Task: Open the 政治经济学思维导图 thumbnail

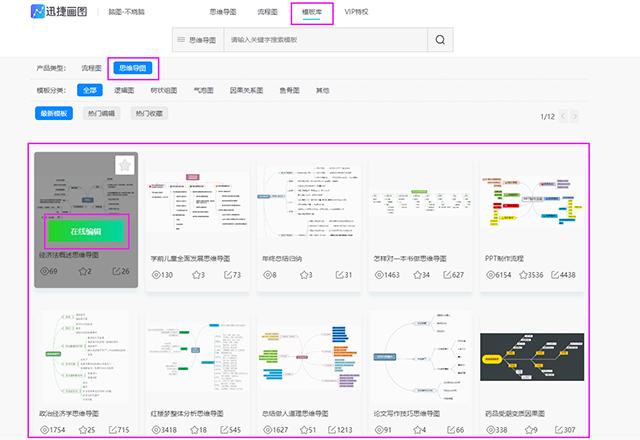Action: [x=86, y=357]
